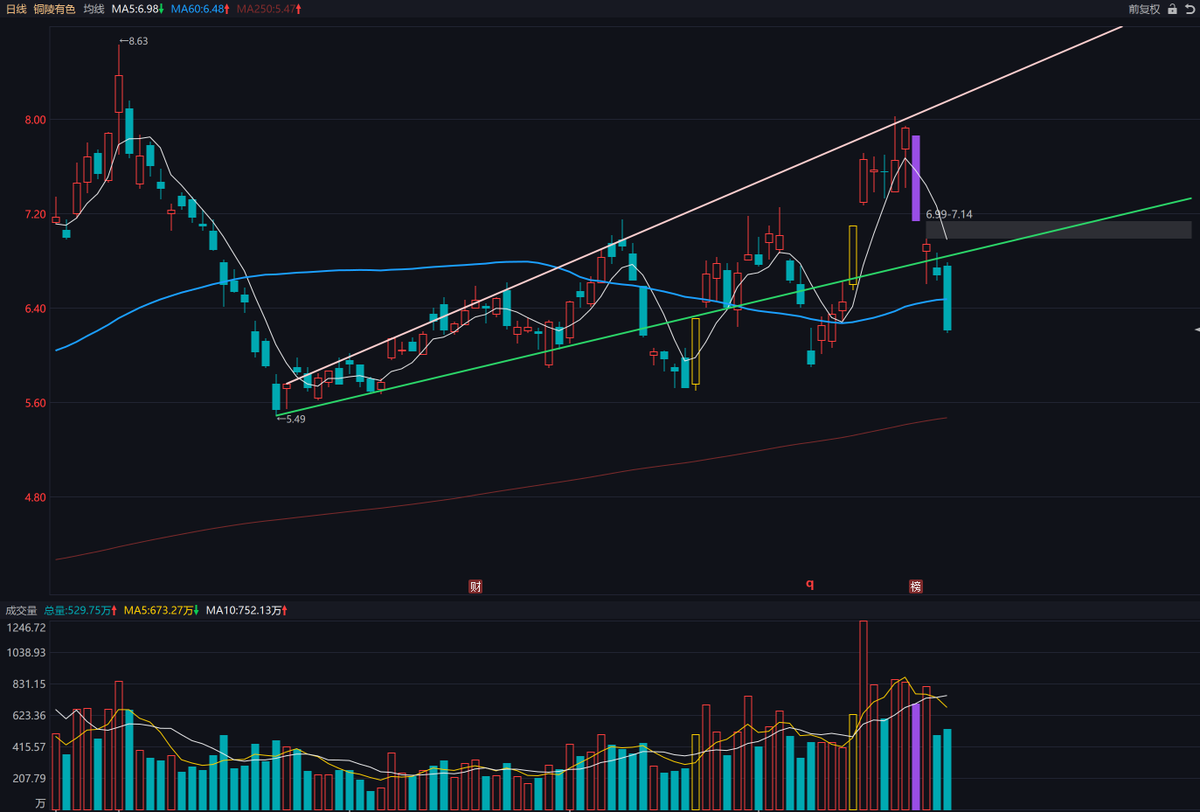Open the 财 event marker on the chart

476,586
